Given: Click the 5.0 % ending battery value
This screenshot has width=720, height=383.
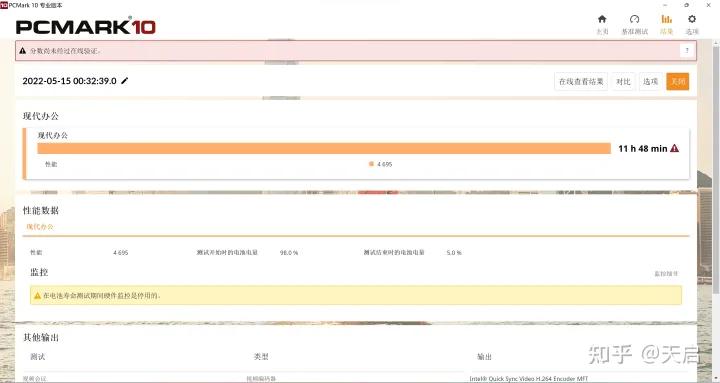Looking at the screenshot, I should pos(454,253).
